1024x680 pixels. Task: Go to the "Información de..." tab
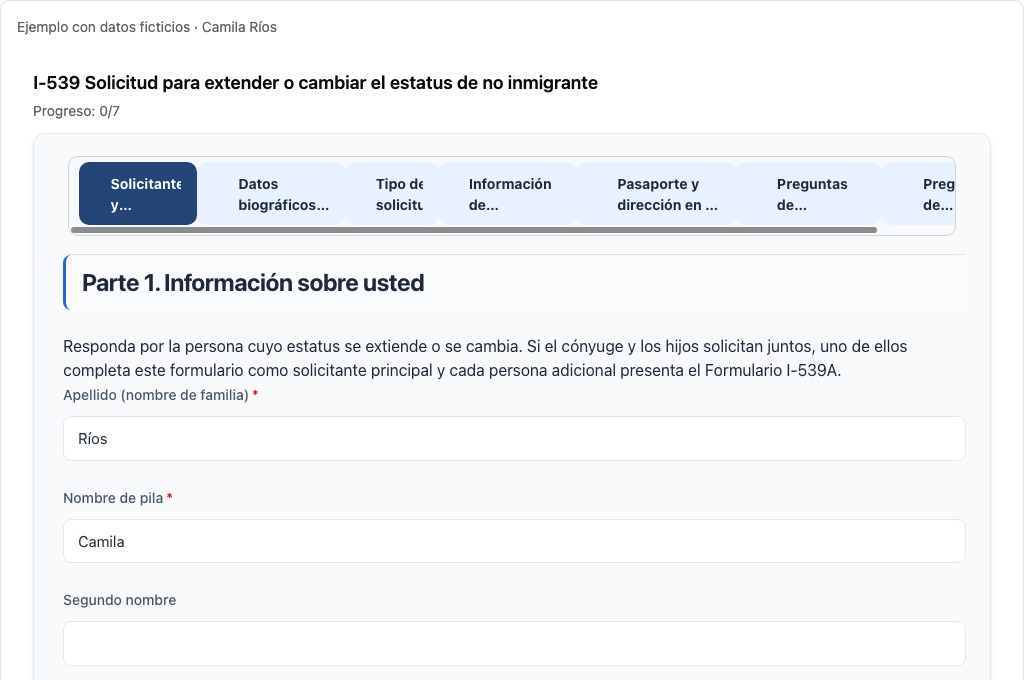[x=508, y=194]
